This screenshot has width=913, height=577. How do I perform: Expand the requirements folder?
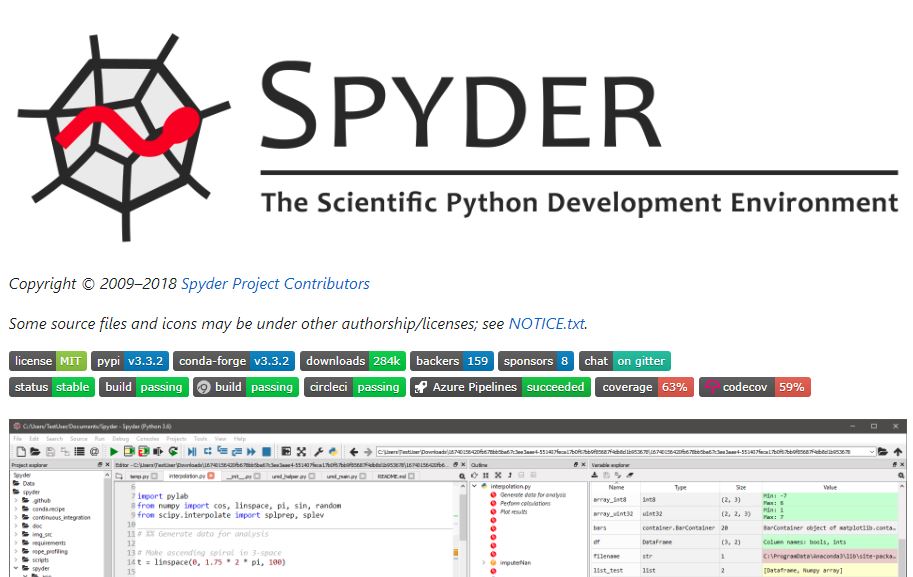point(16,543)
